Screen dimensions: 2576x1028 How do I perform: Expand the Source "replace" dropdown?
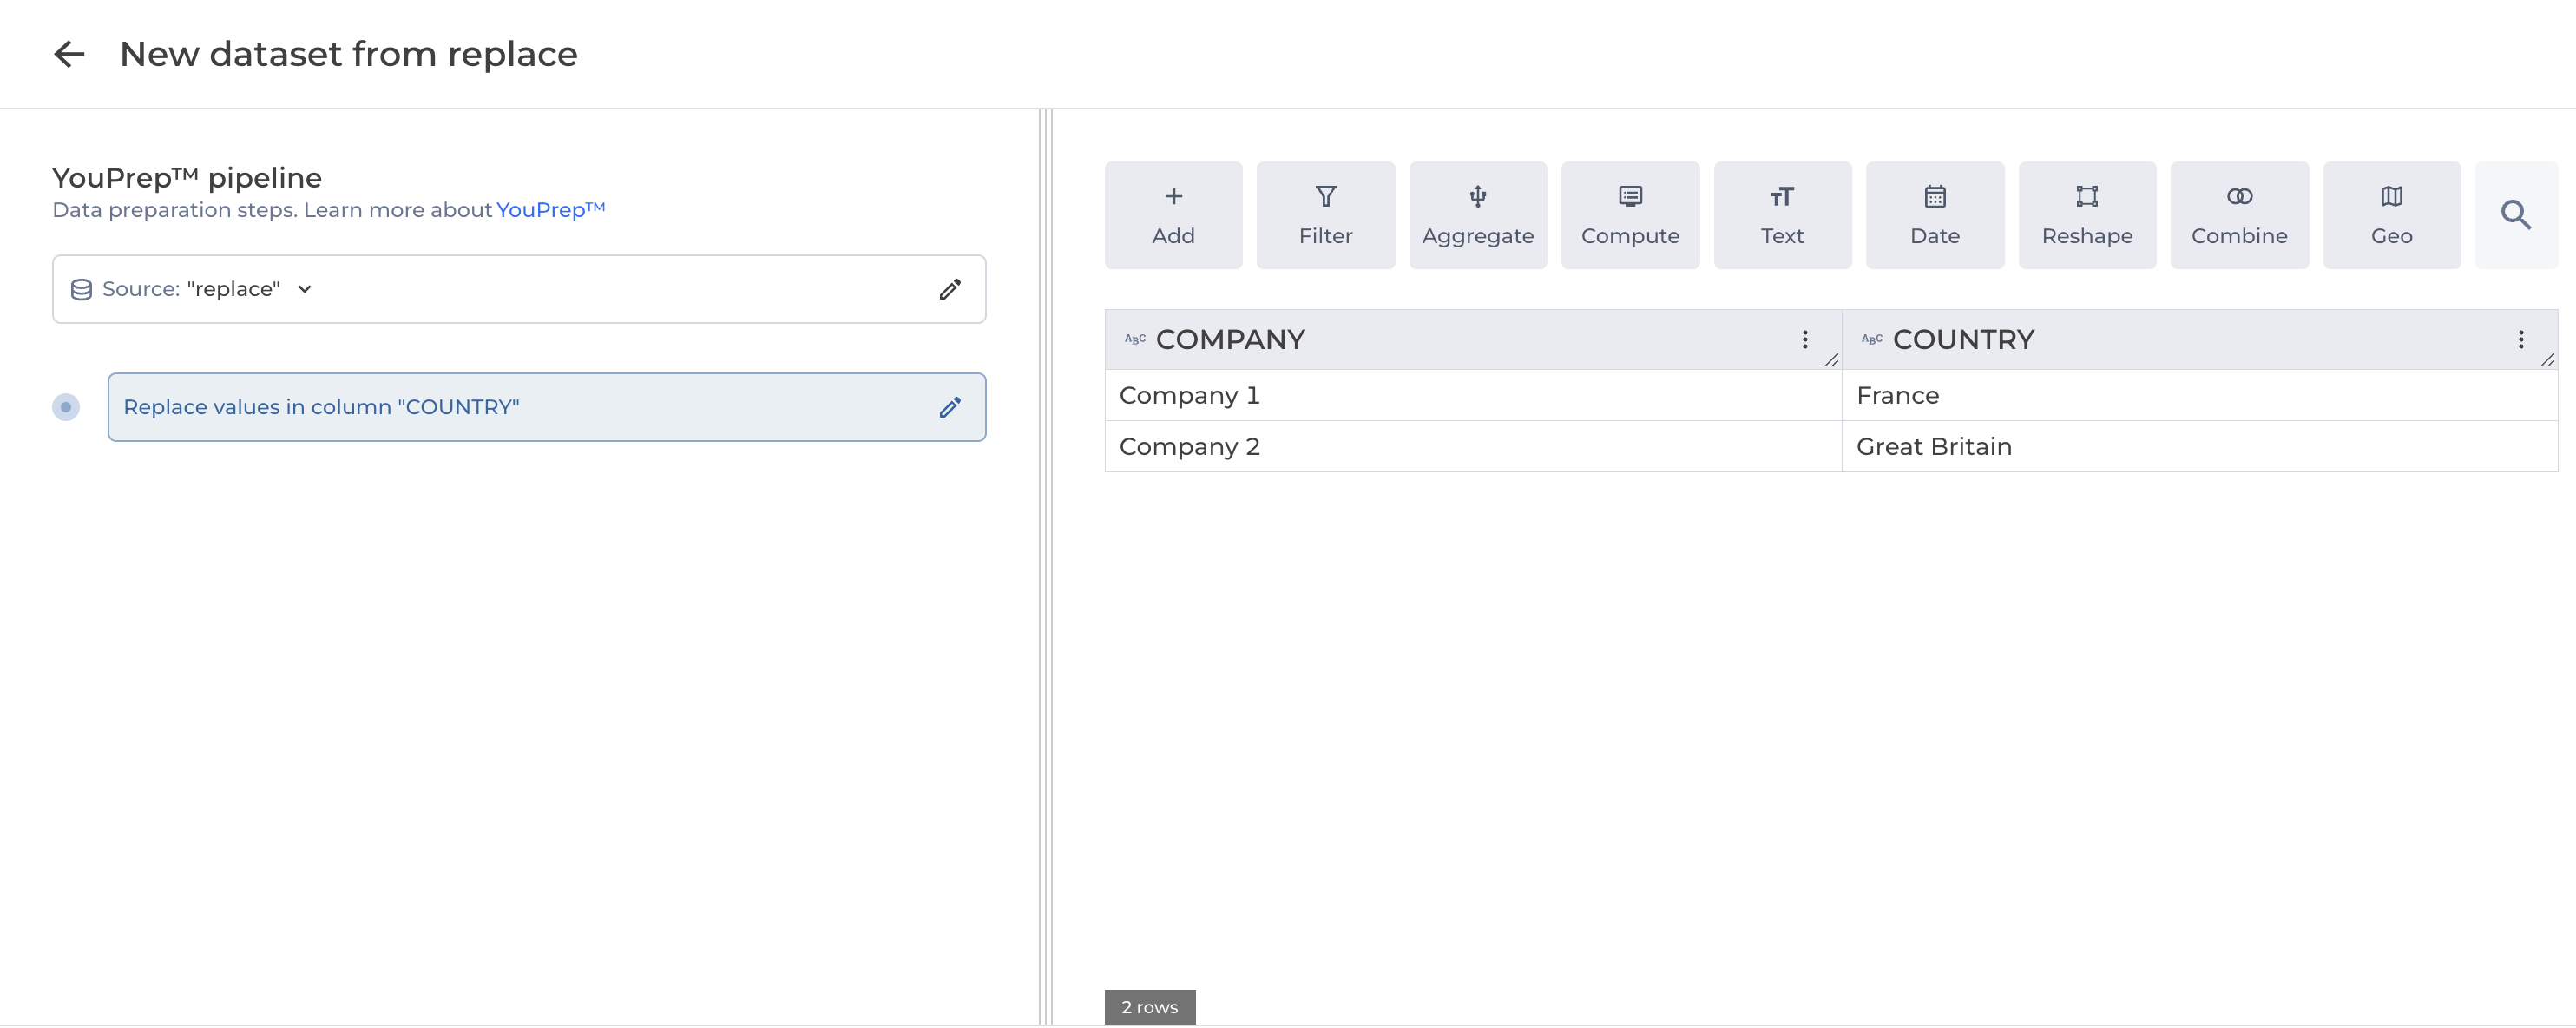(x=305, y=289)
